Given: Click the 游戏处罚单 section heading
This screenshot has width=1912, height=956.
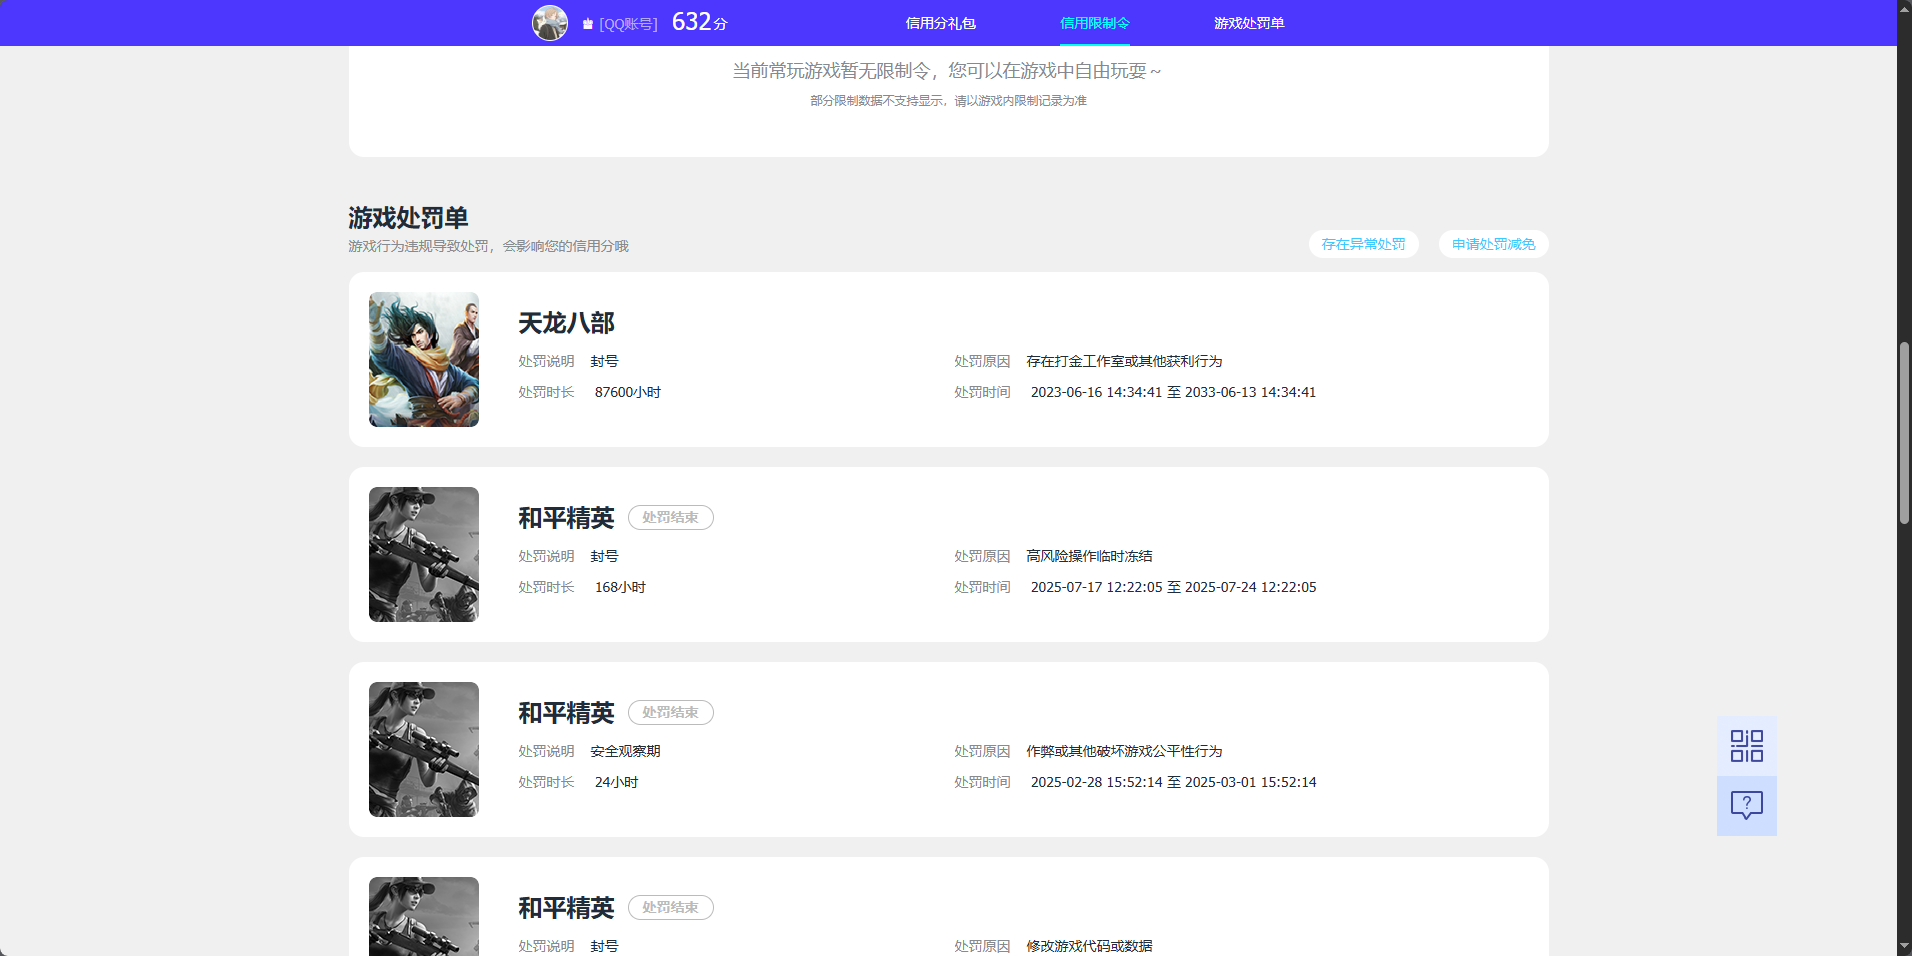Looking at the screenshot, I should (x=408, y=218).
